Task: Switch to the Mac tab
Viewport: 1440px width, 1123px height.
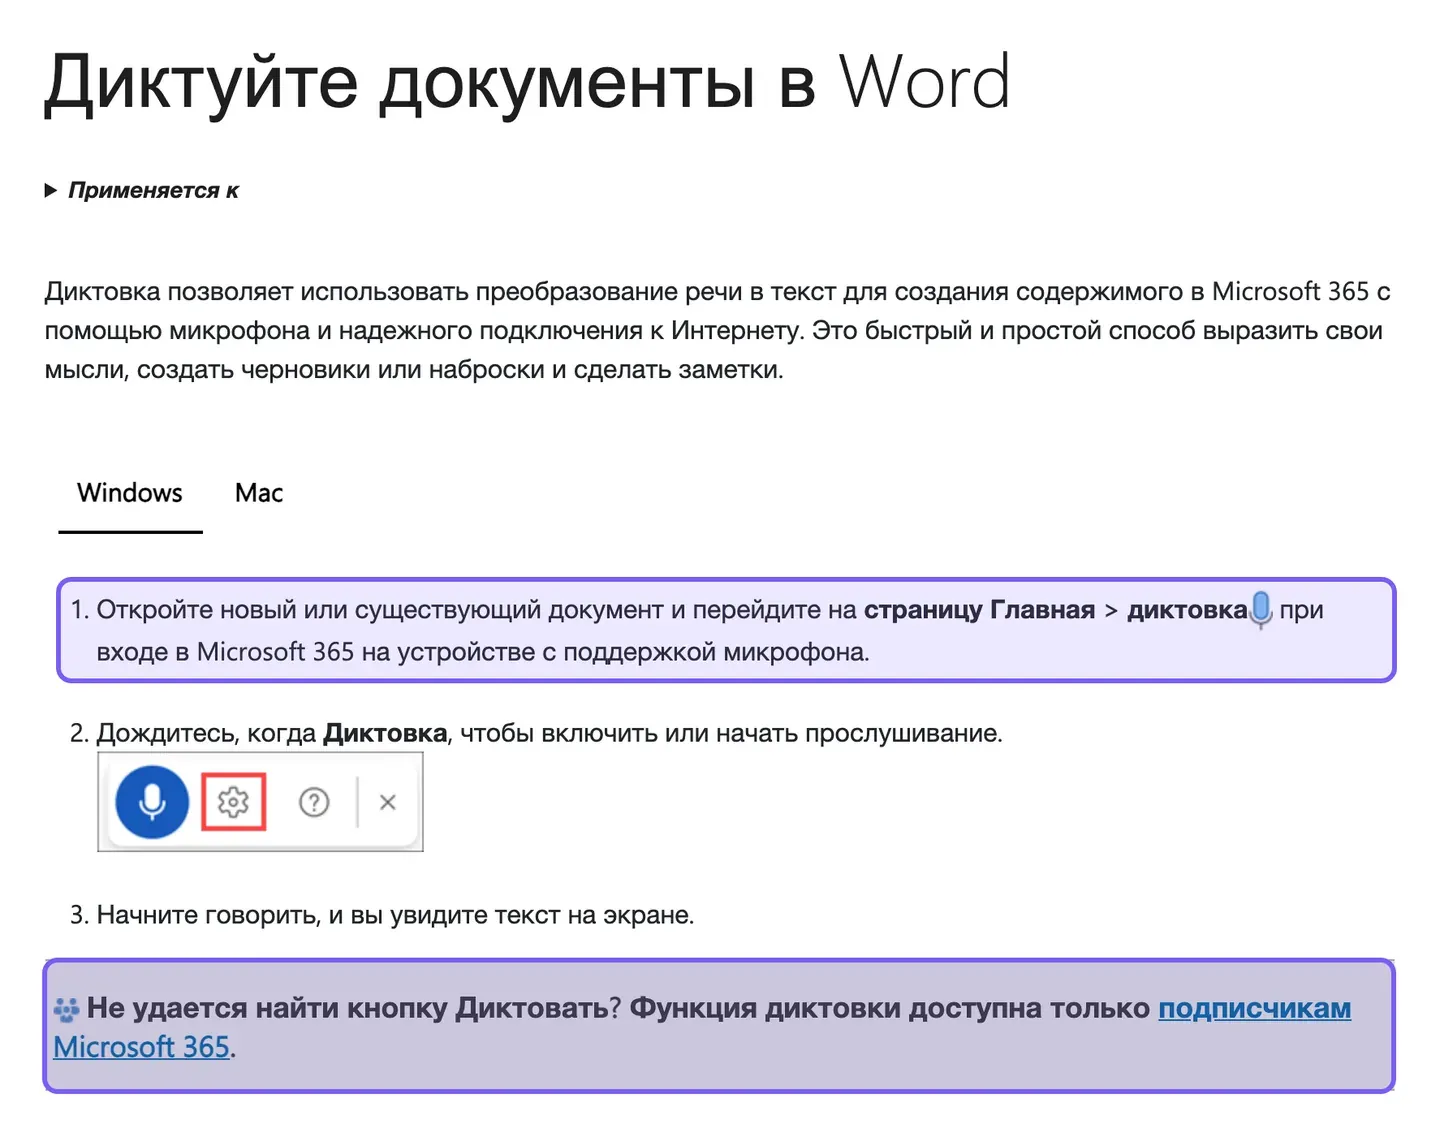Action: click(x=259, y=493)
